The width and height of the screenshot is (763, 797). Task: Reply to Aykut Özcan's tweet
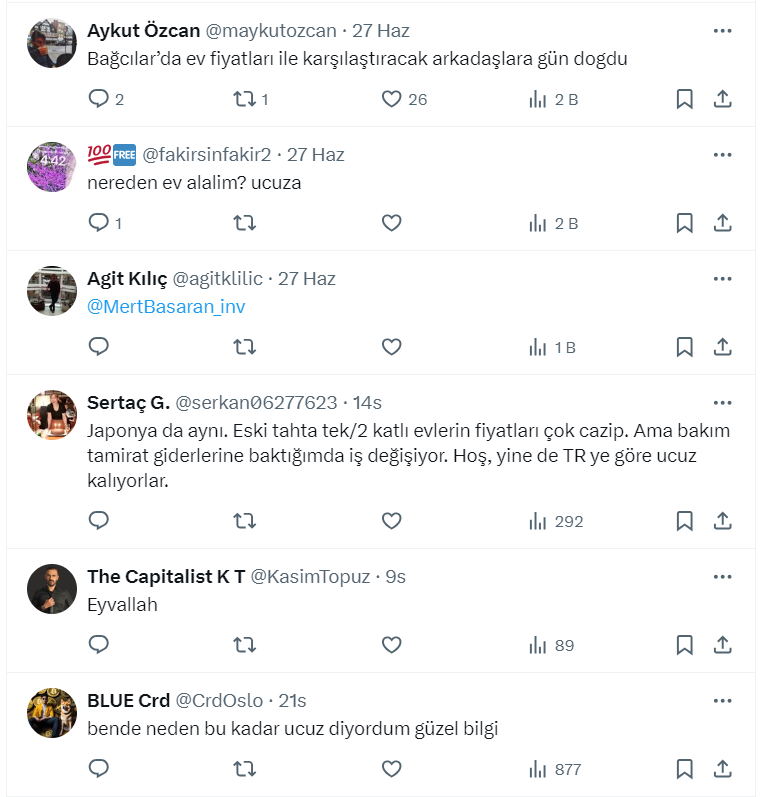[x=99, y=99]
